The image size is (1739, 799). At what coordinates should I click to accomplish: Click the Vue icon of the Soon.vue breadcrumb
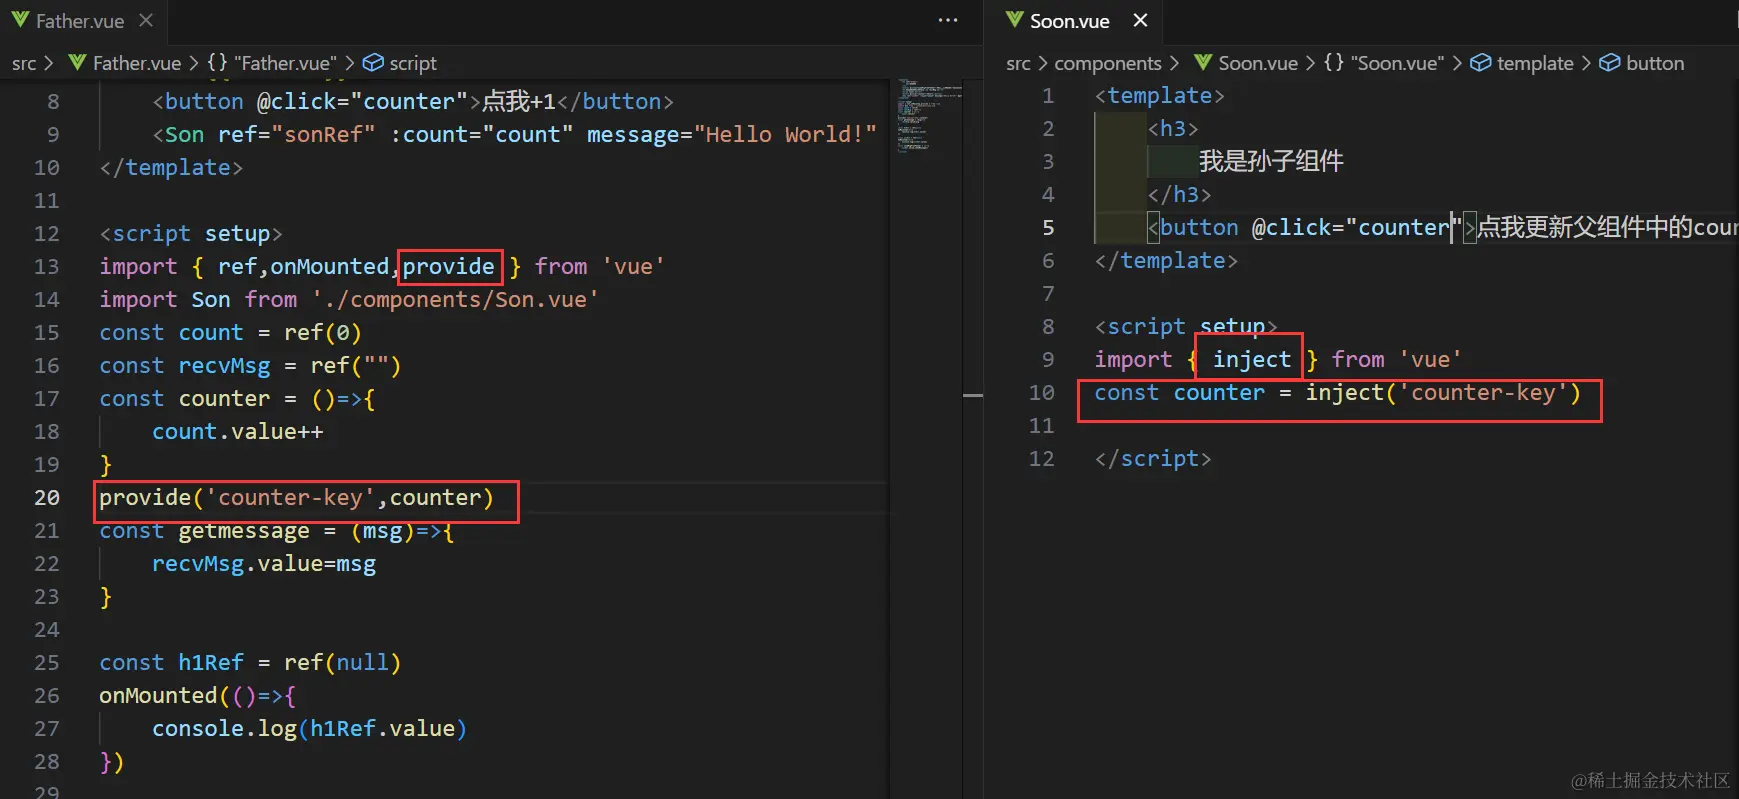[1203, 63]
